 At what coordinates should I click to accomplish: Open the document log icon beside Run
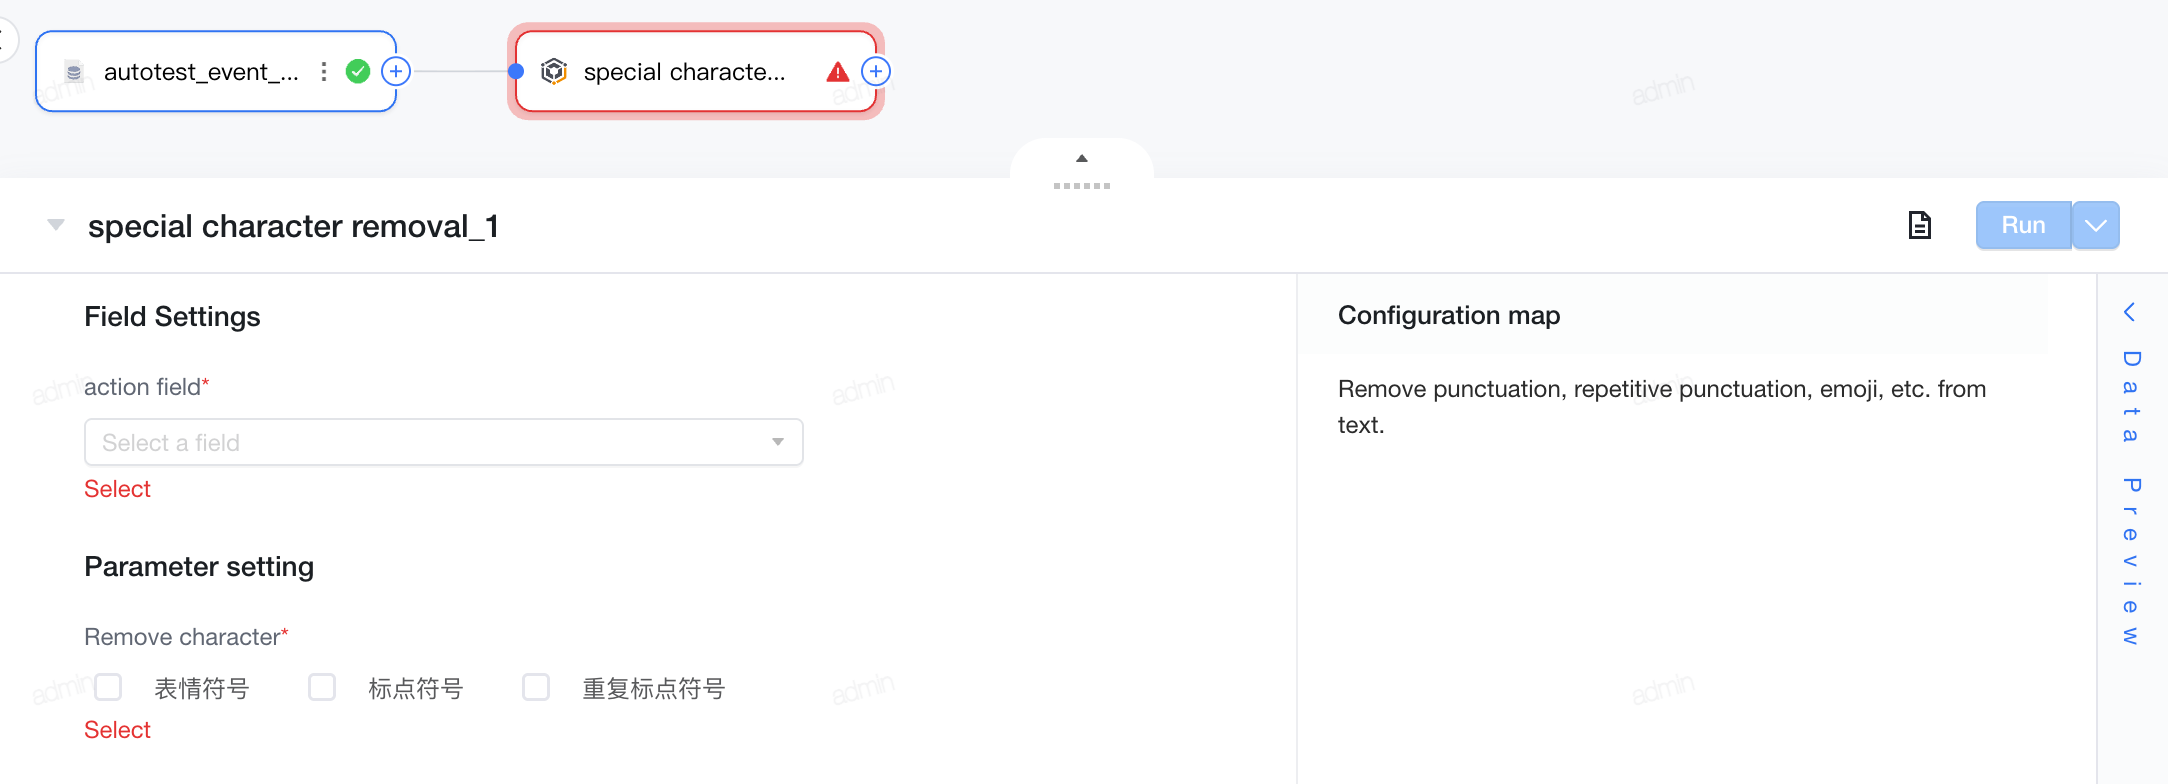coord(1919,225)
